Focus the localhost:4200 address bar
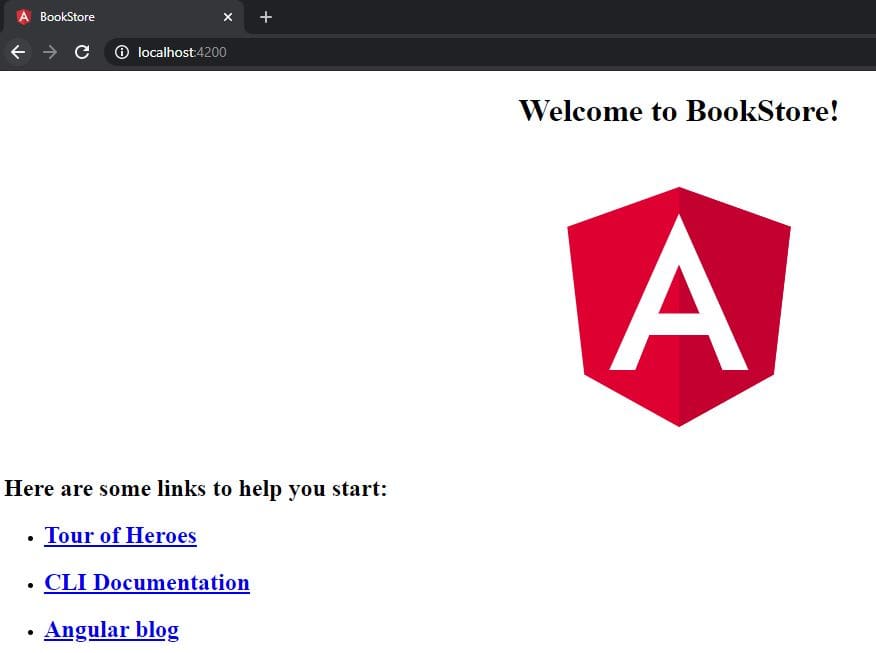Screen dimensions: 876x653 click(492, 52)
